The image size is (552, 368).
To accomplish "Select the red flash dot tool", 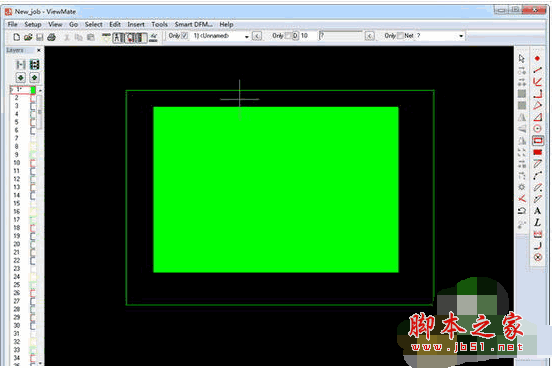I will click(x=537, y=58).
